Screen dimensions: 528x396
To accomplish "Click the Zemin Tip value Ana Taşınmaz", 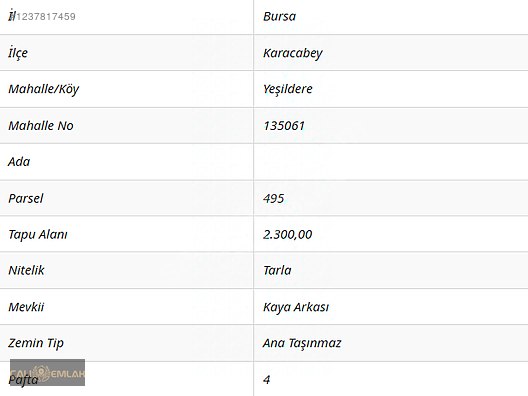I will point(302,343).
